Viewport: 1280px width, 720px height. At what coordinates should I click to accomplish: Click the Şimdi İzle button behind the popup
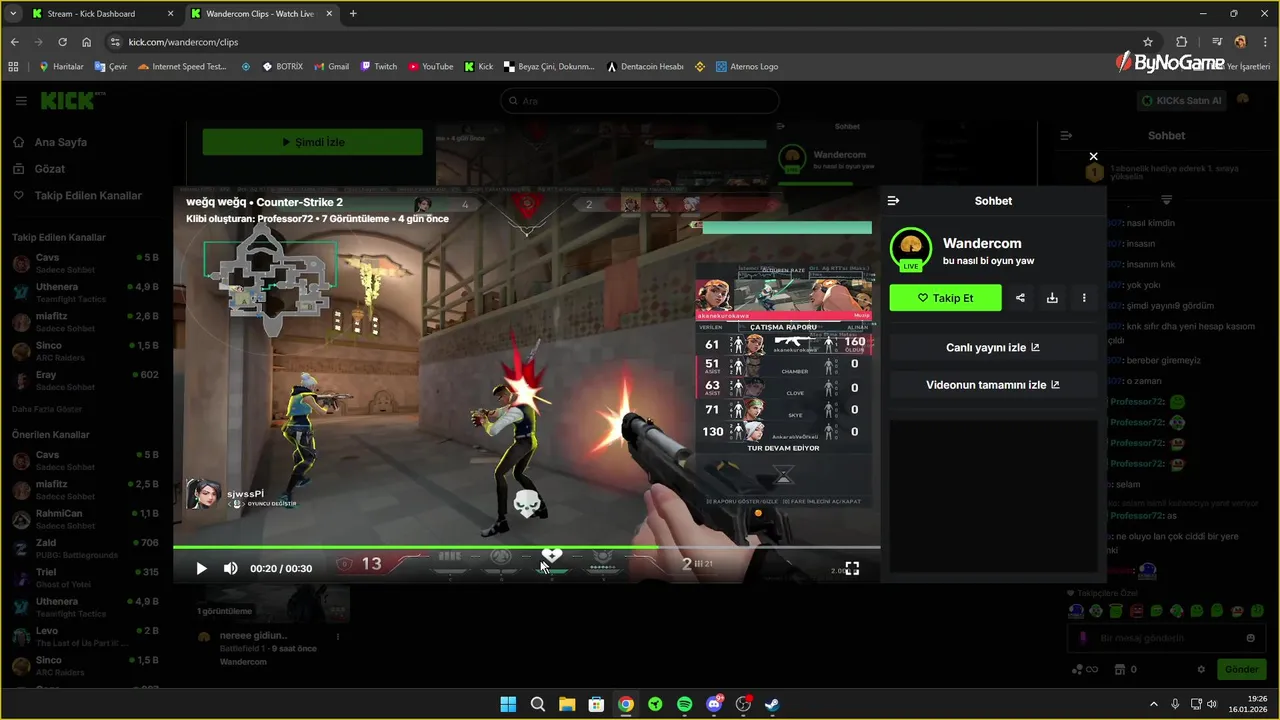[x=312, y=142]
